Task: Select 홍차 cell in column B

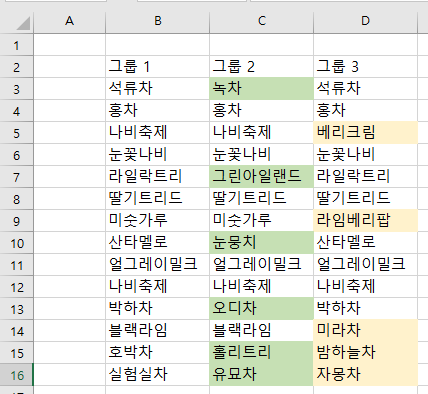Action: tap(158, 111)
